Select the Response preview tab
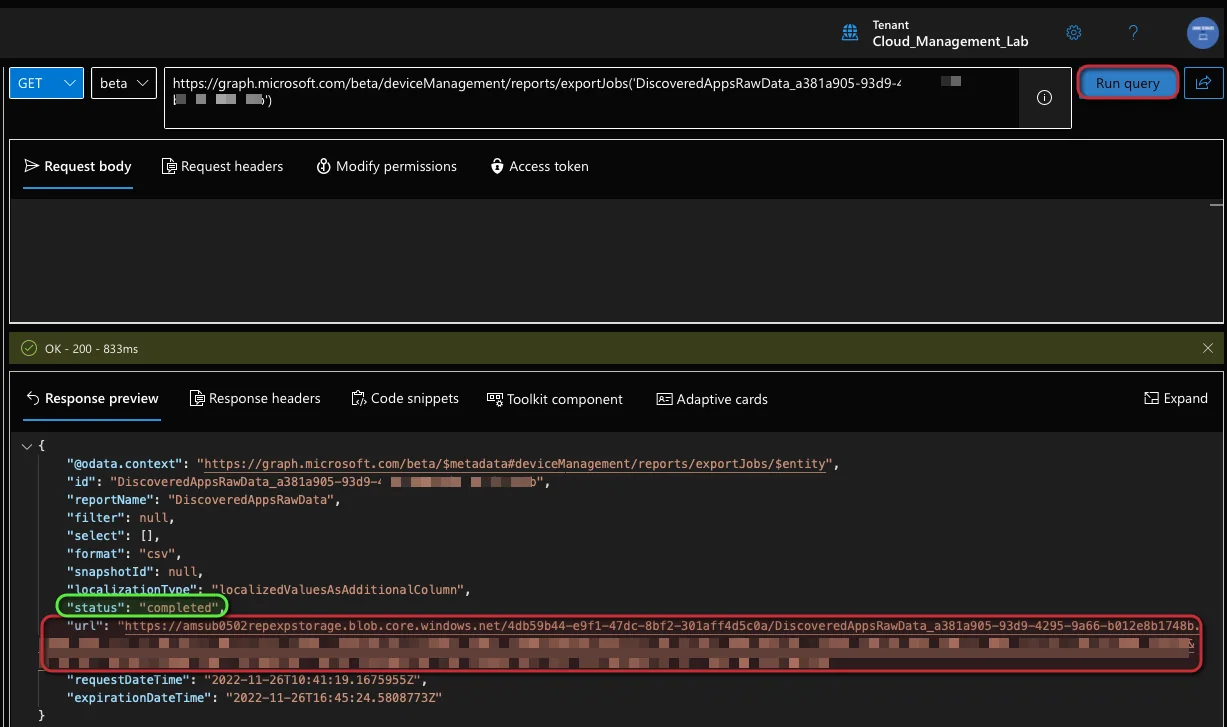This screenshot has height=727, width=1227. click(92, 398)
